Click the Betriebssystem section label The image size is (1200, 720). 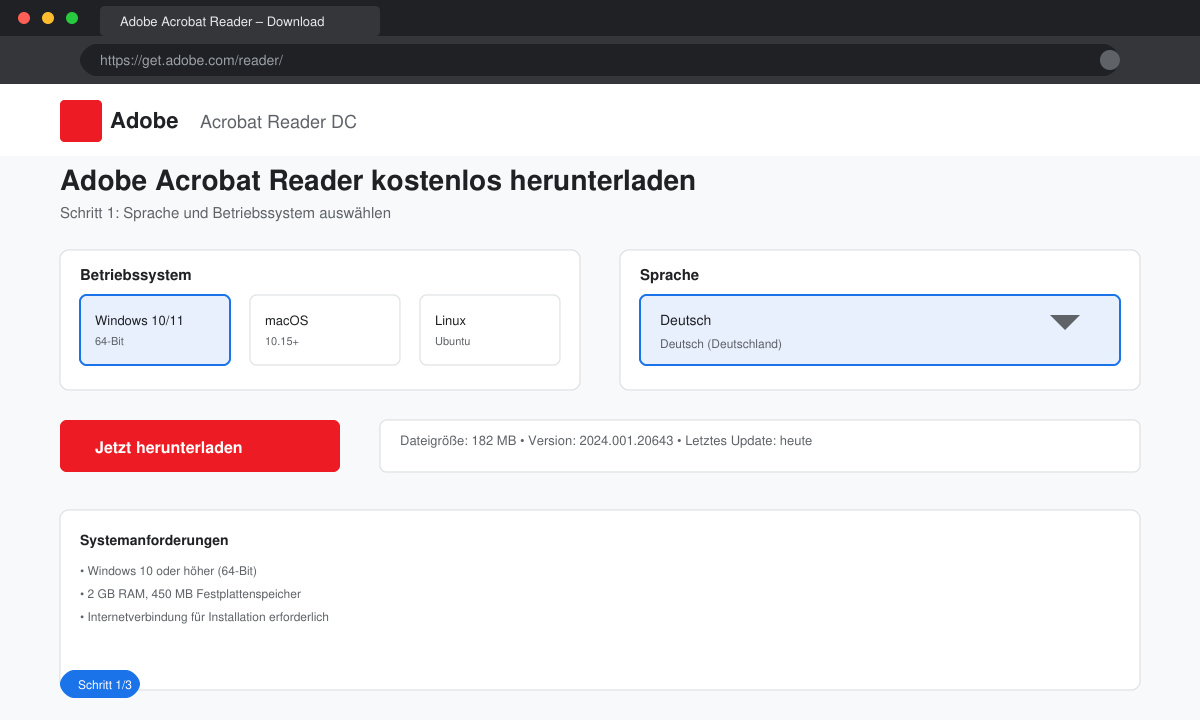point(135,275)
